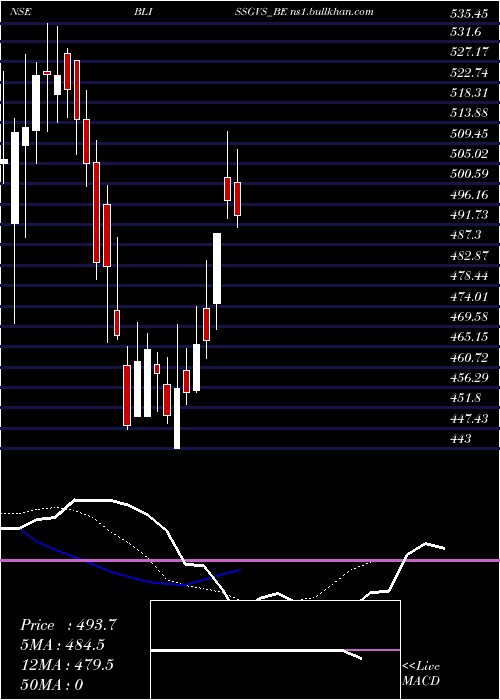This screenshot has width=500, height=700.
Task: Click the tall white candle below 487.3 level
Action: 217,268
